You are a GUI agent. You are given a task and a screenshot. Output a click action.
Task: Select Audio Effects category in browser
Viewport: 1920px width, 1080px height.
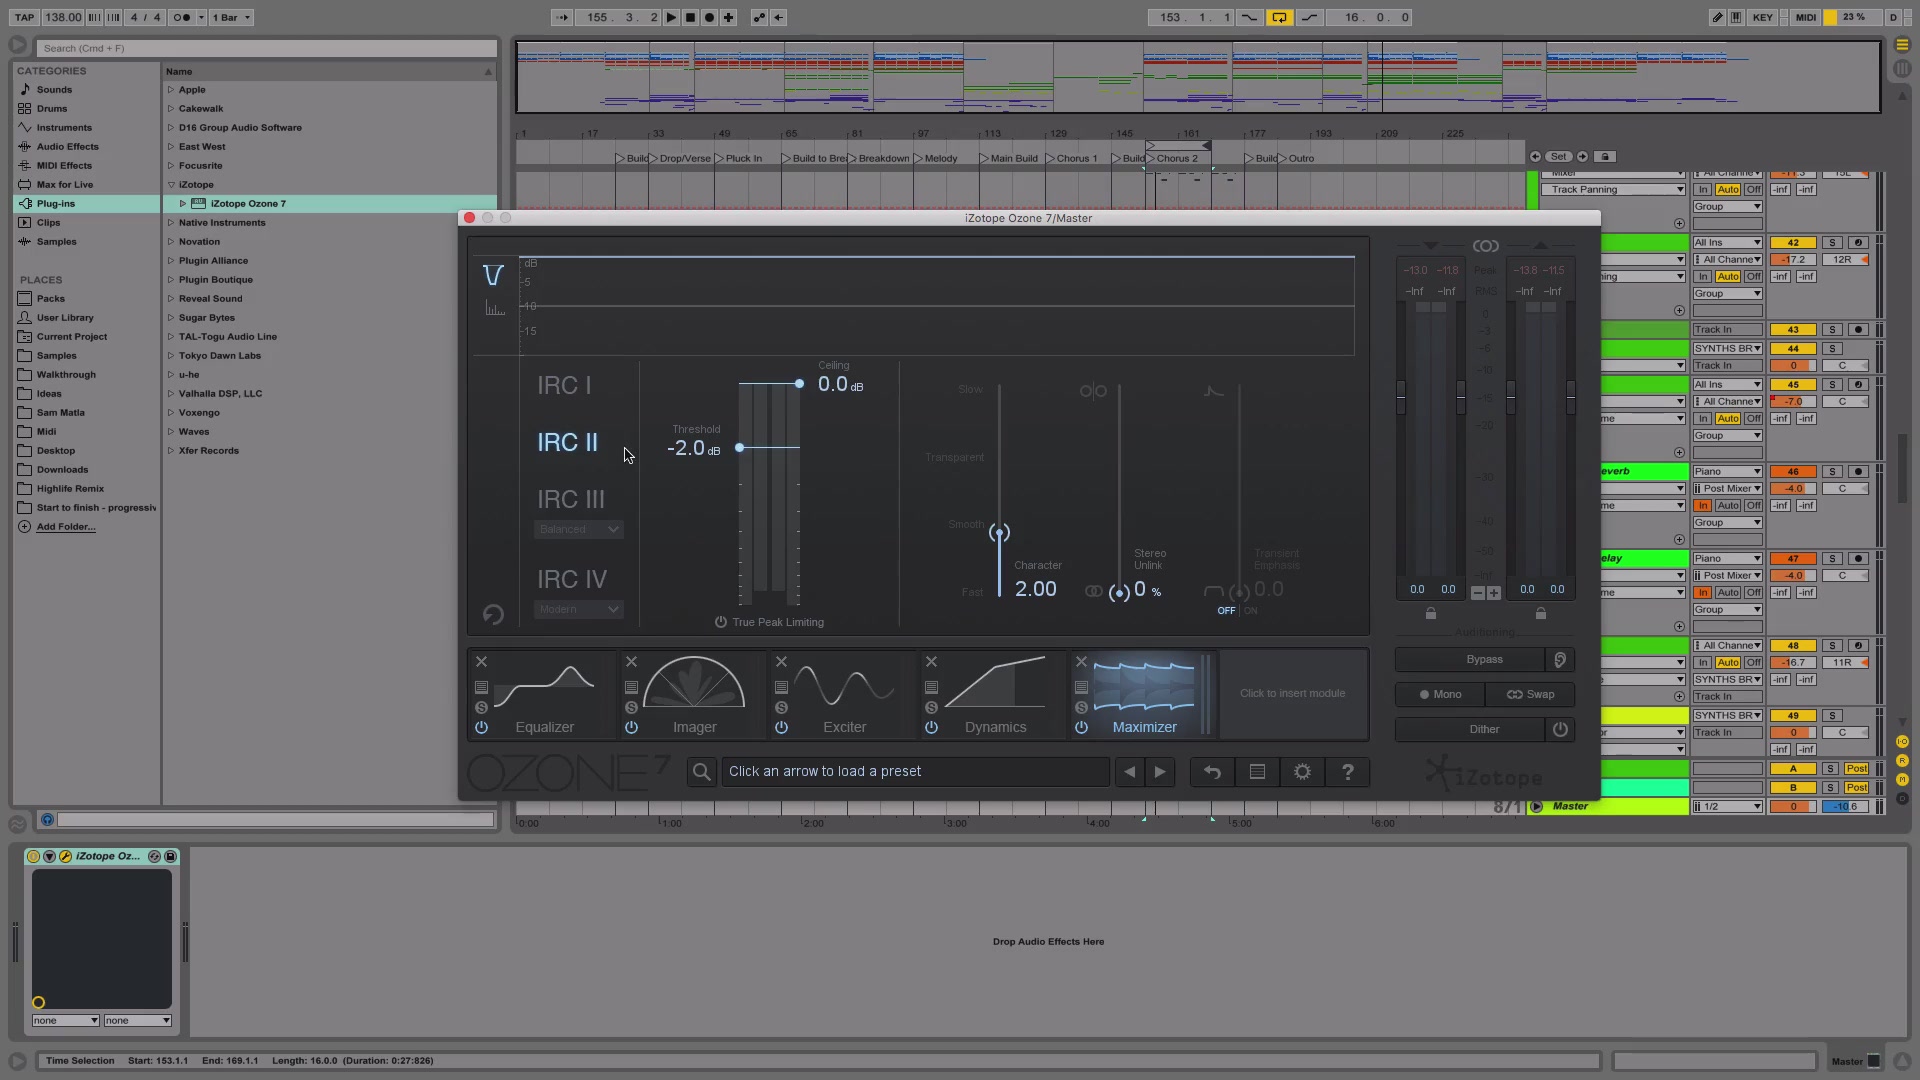coord(67,147)
